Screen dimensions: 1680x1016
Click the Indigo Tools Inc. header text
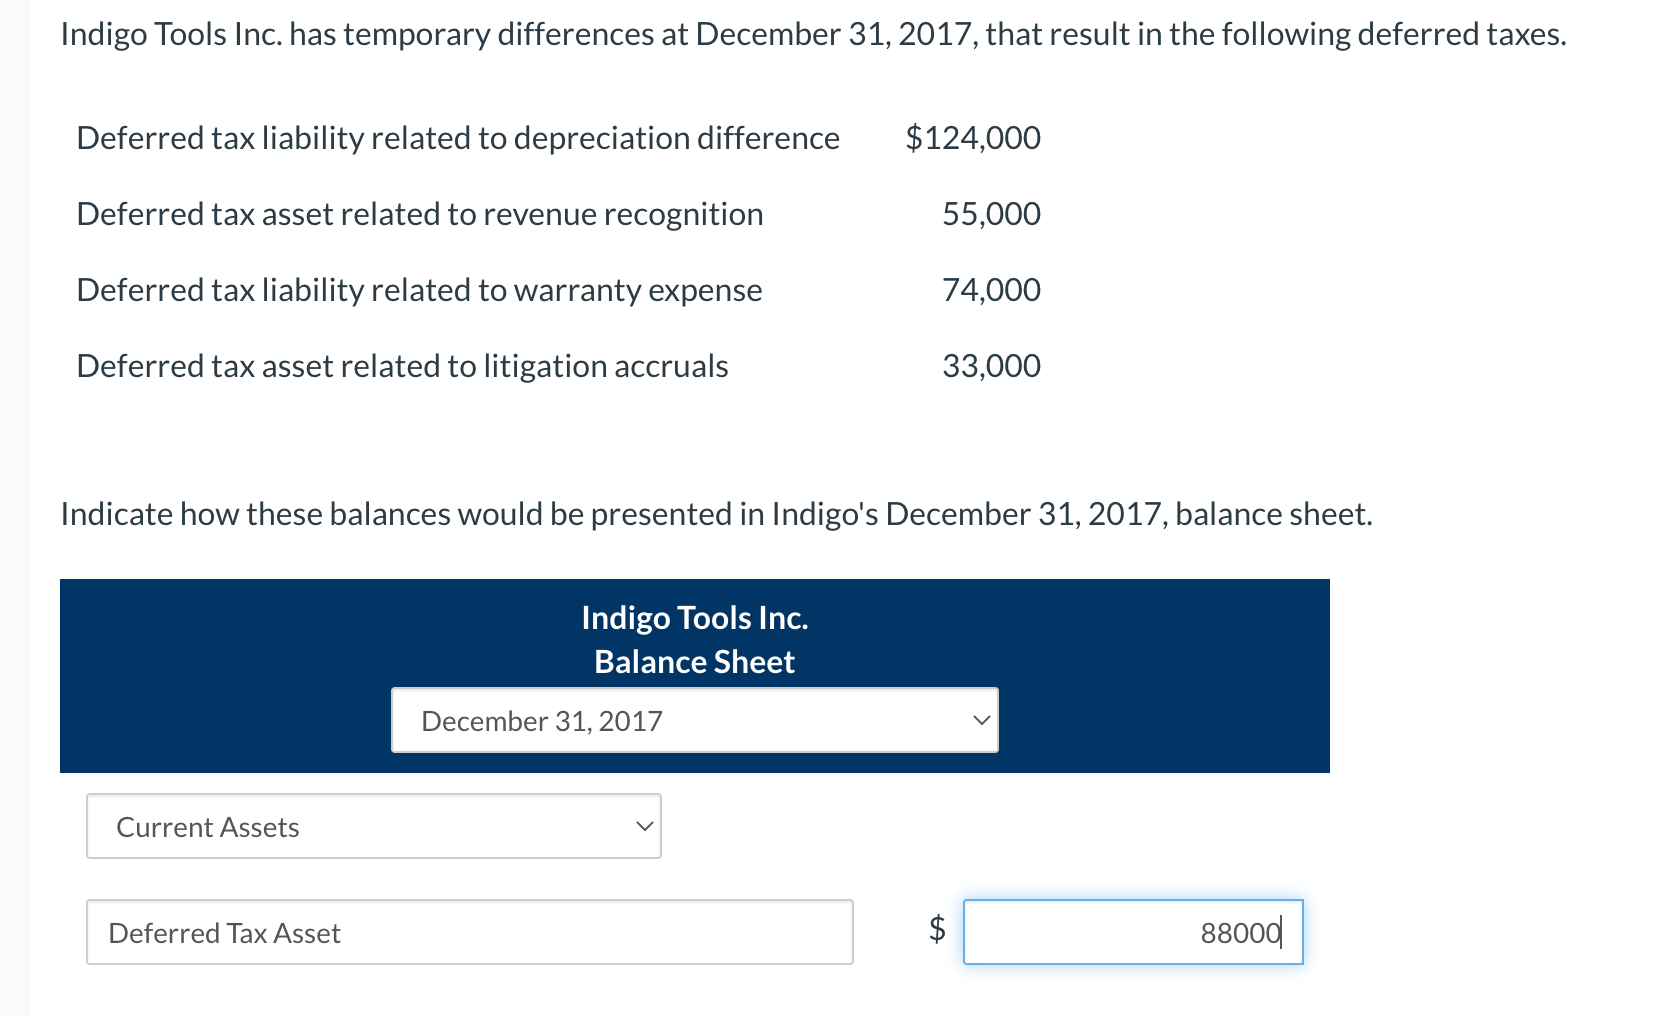coord(694,618)
